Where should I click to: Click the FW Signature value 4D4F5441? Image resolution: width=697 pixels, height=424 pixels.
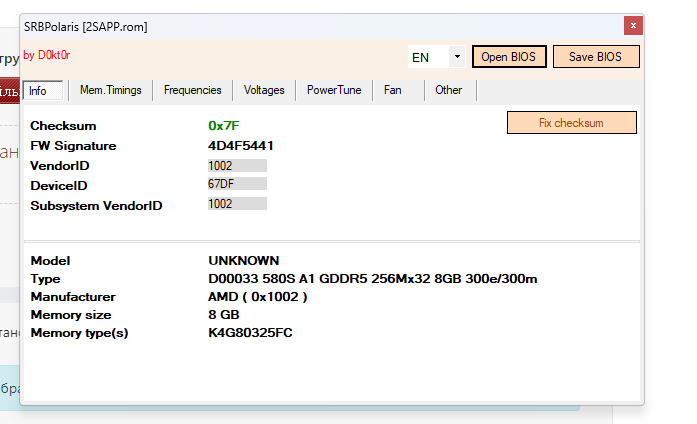(x=241, y=146)
